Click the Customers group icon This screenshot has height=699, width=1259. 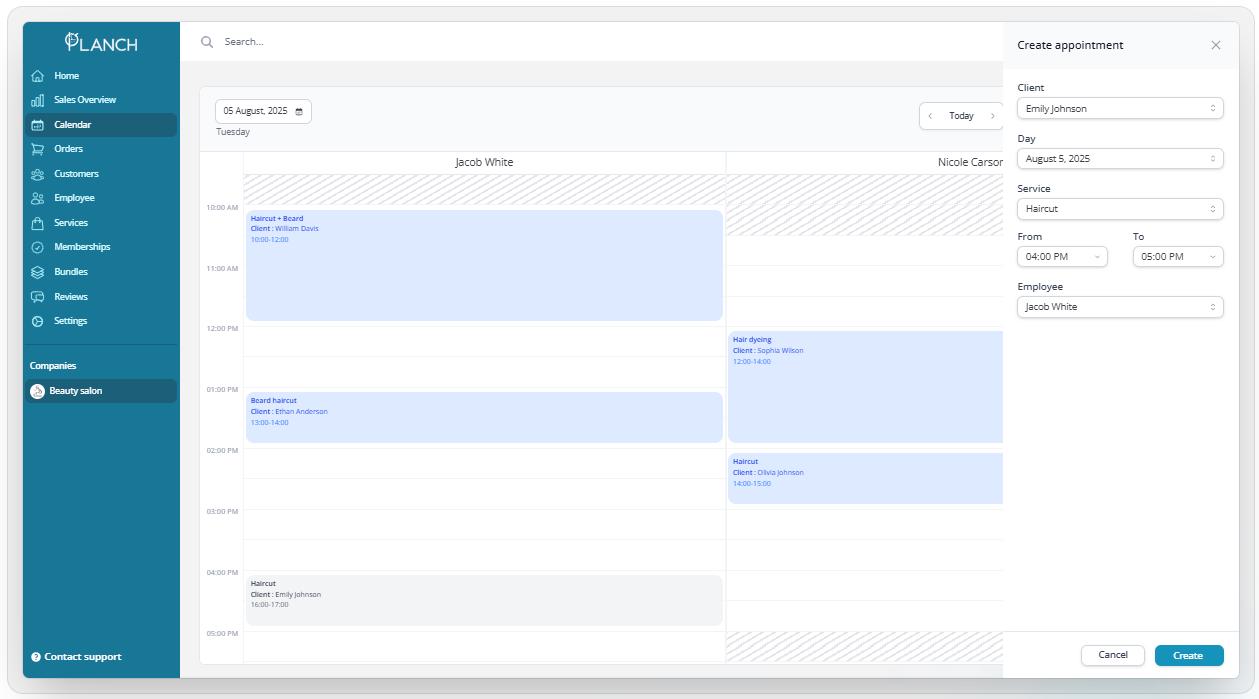[38, 174]
